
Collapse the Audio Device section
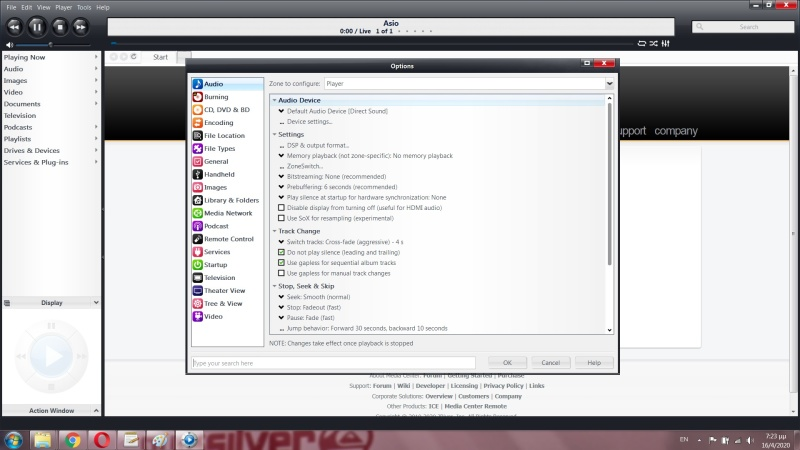pos(274,101)
